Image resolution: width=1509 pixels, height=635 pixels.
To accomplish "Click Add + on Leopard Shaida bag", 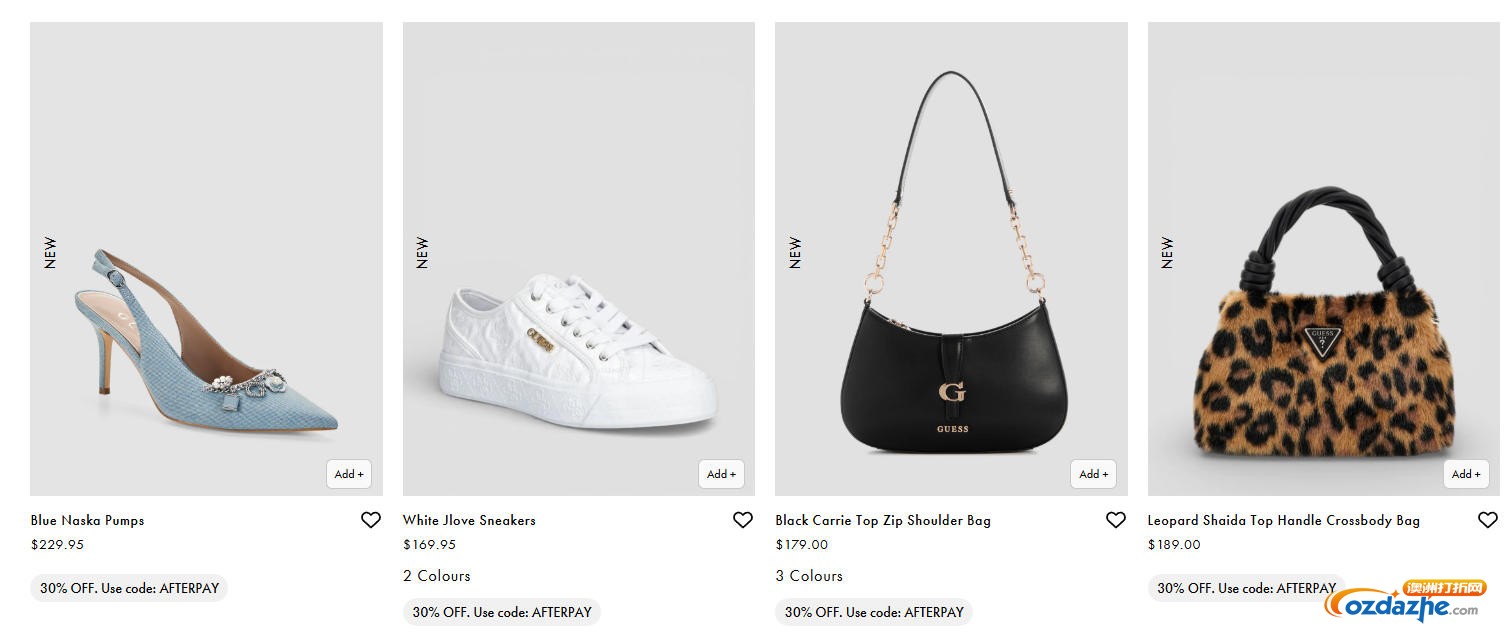I will coord(1466,474).
